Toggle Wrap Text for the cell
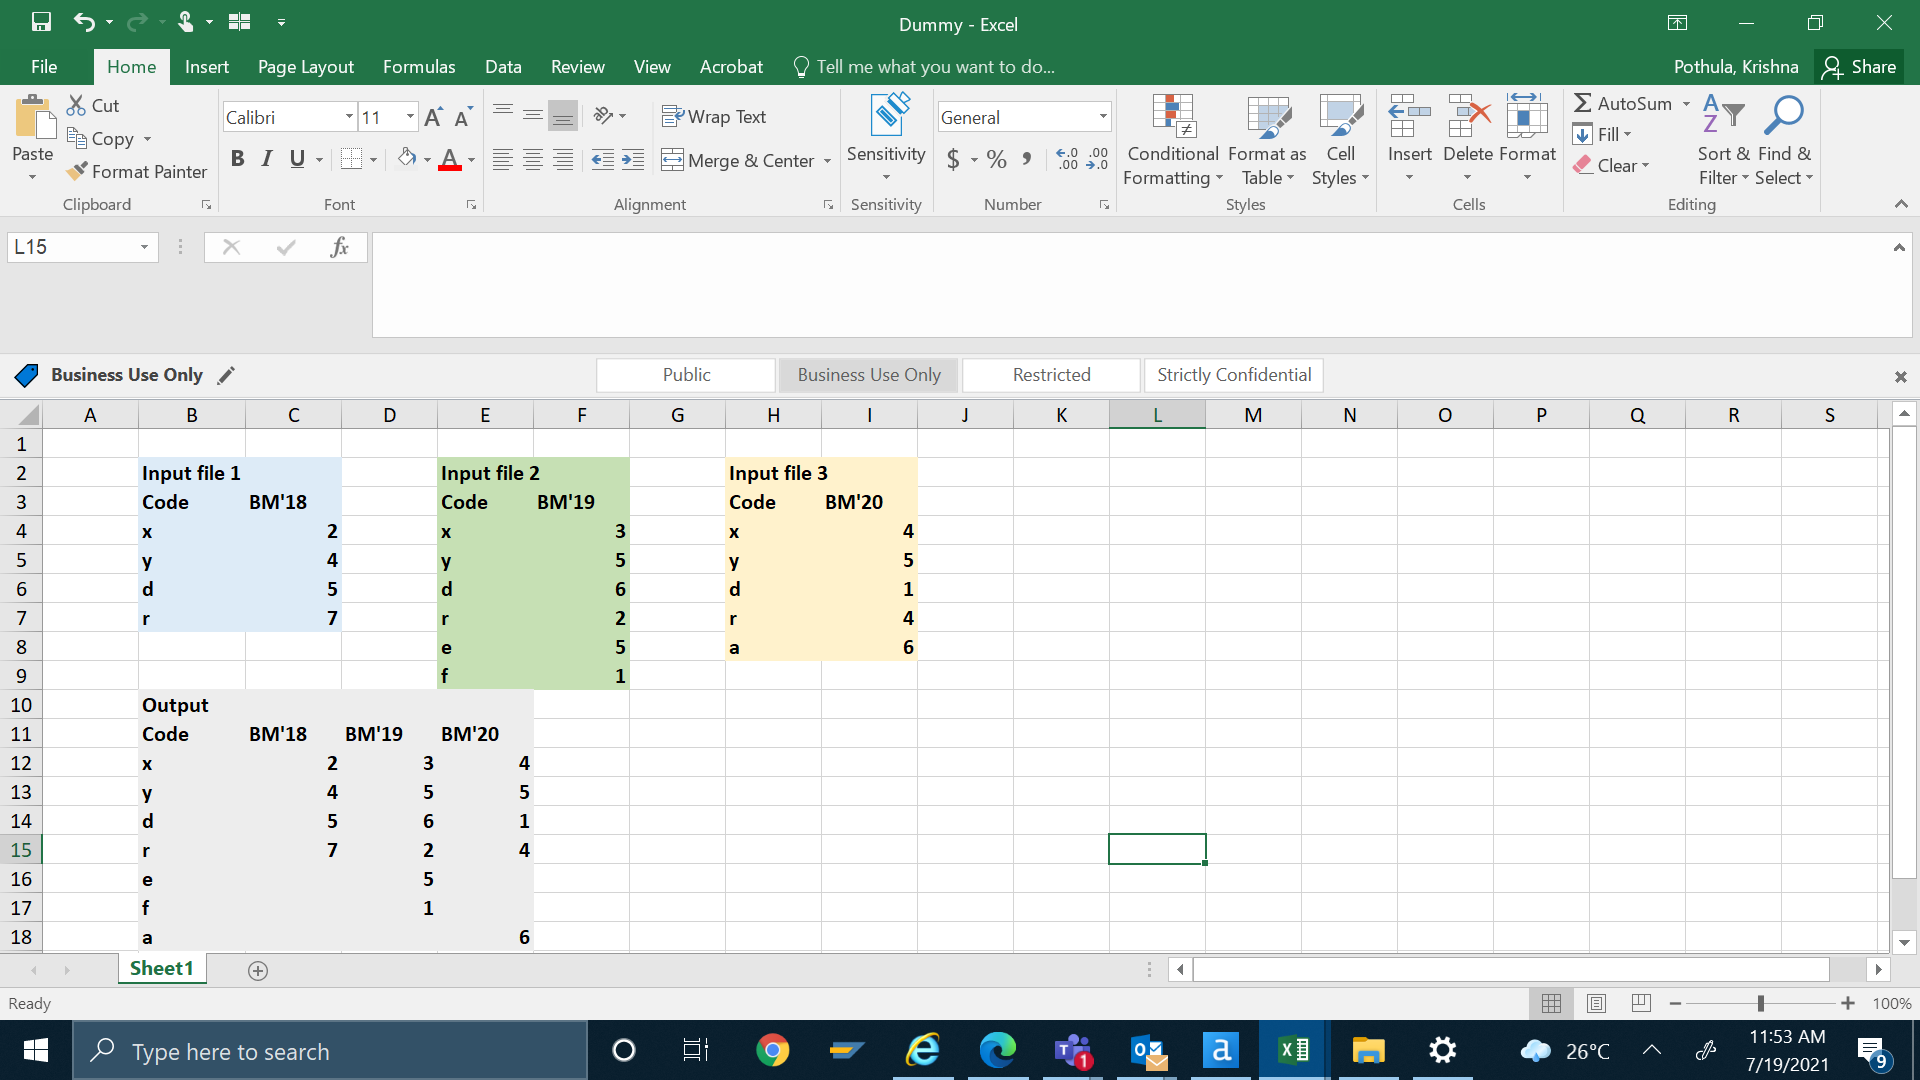This screenshot has height=1080, width=1920. (x=714, y=117)
